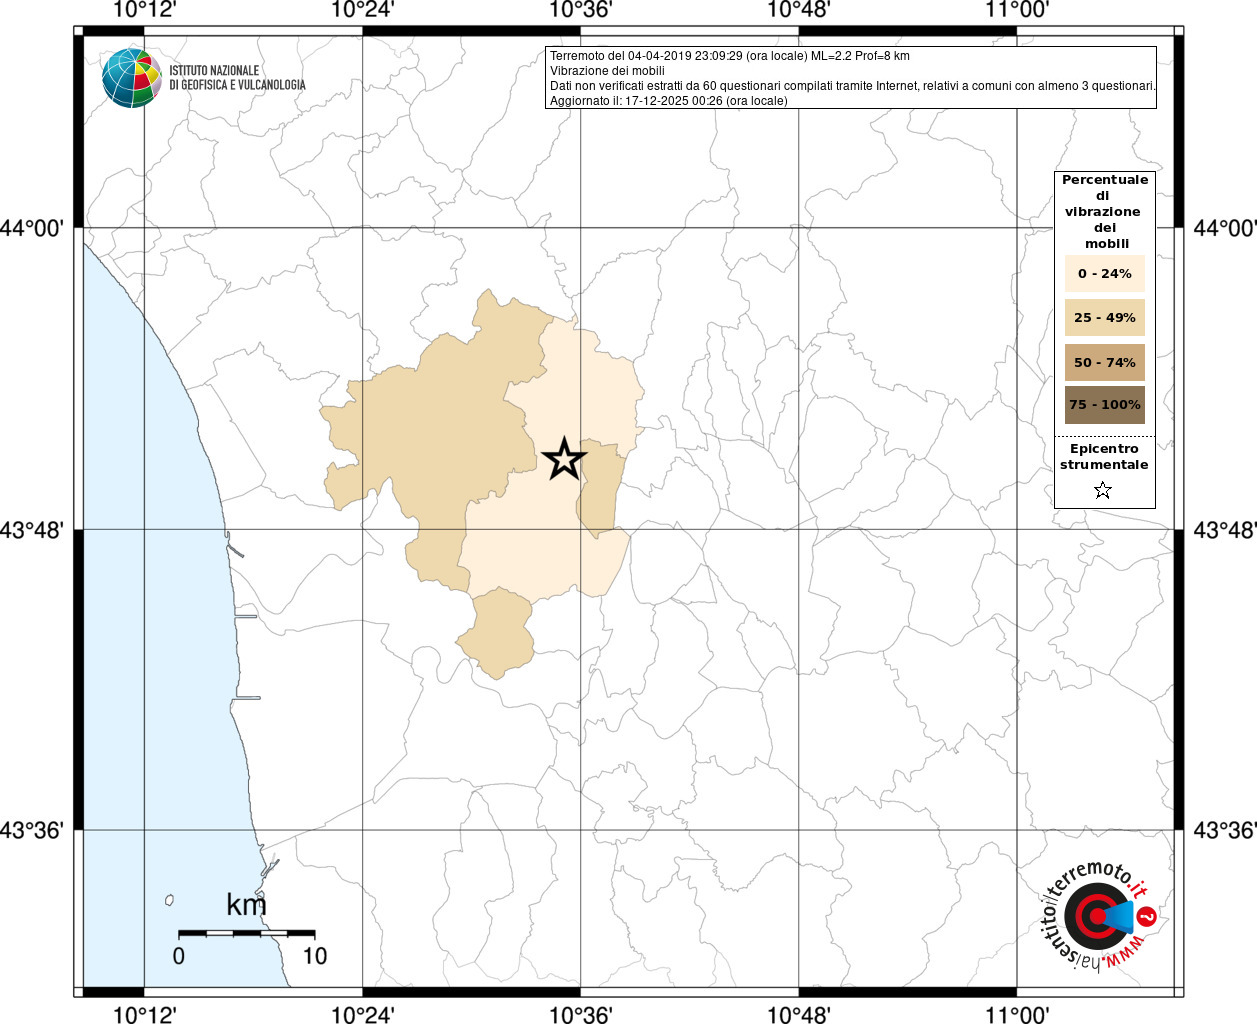The width and height of the screenshot is (1257, 1024).
Task: Click the small island off the coast
Action: [x=170, y=900]
